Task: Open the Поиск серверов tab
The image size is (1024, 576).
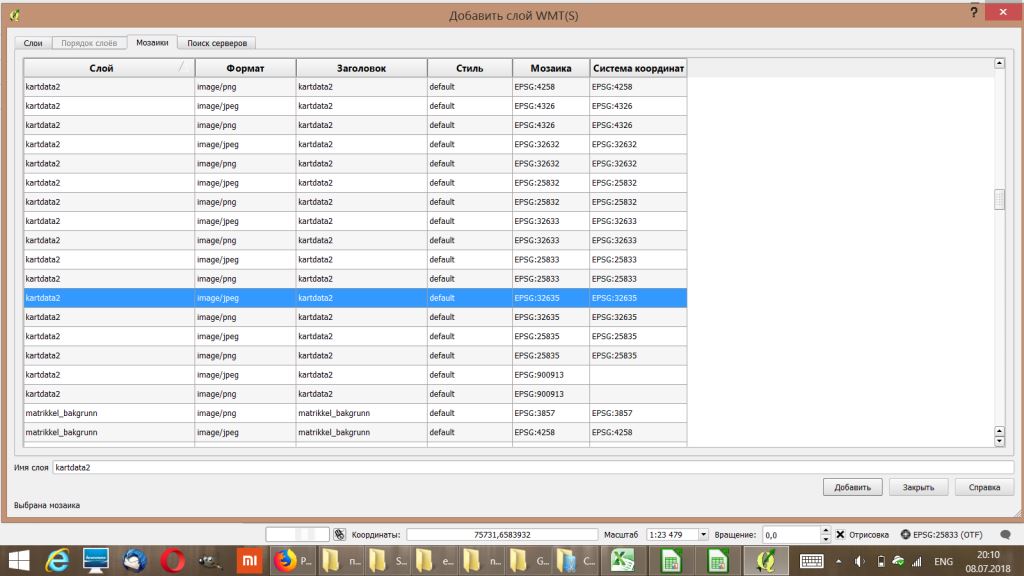Action: pos(214,43)
